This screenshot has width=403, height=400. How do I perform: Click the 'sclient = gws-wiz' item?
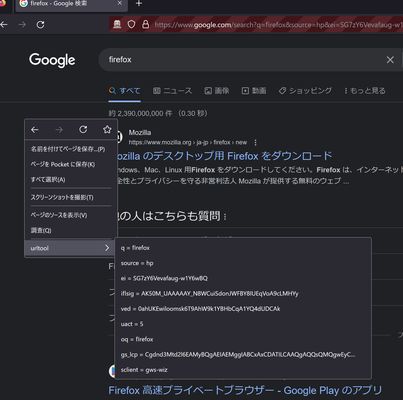(x=243, y=370)
